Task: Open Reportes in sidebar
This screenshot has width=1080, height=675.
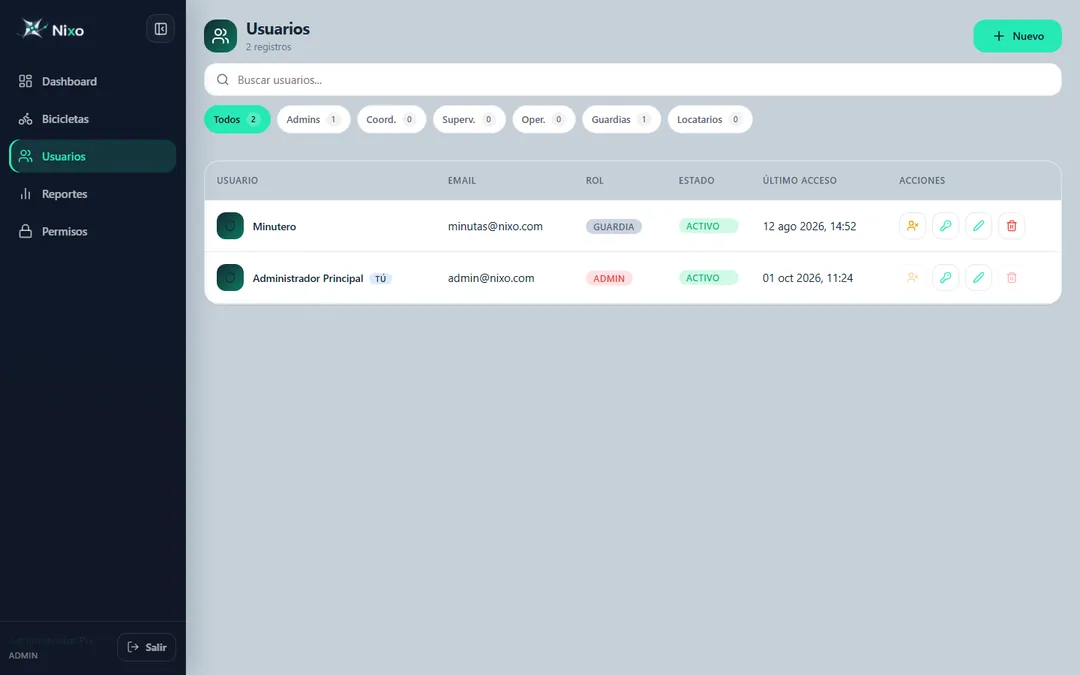Action: coord(92,194)
